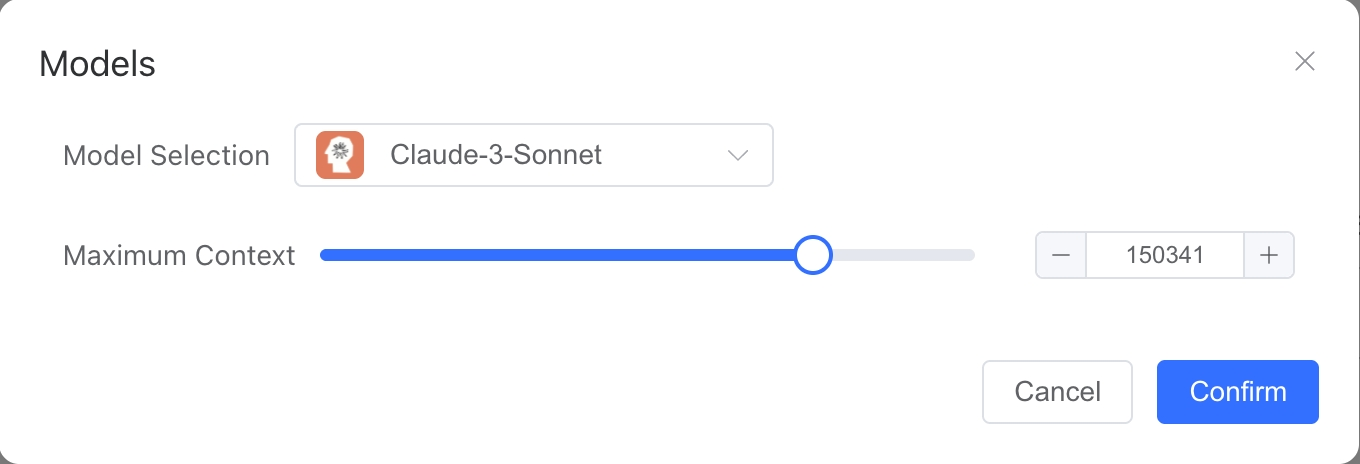This screenshot has height=464, width=1360.
Task: Cancel the model changes
Action: (1058, 391)
